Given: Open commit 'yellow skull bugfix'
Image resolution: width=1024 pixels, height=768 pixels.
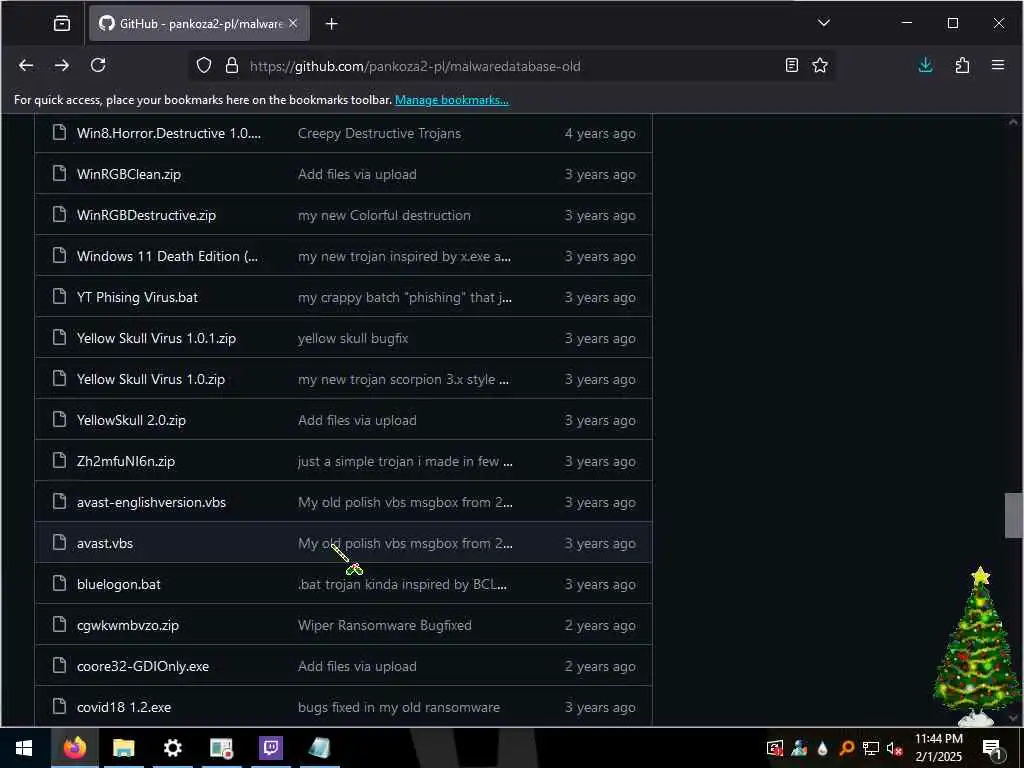Looking at the screenshot, I should click(353, 338).
